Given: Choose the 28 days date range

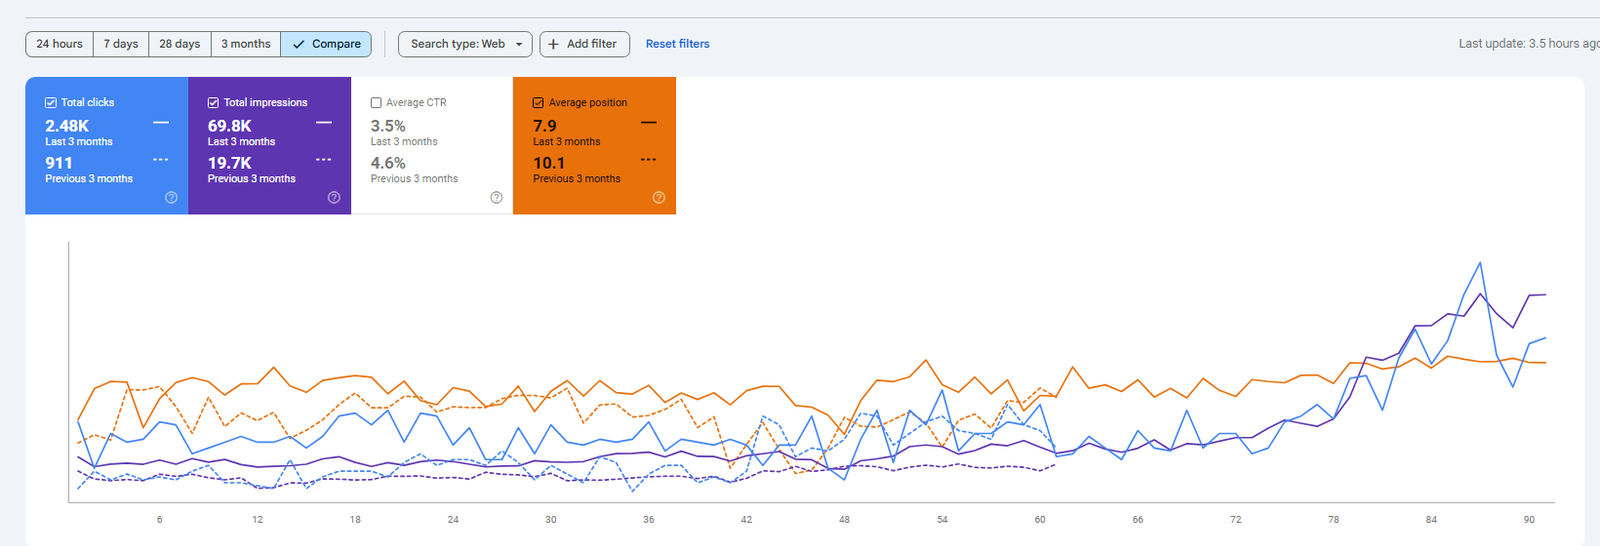Looking at the screenshot, I should 180,44.
